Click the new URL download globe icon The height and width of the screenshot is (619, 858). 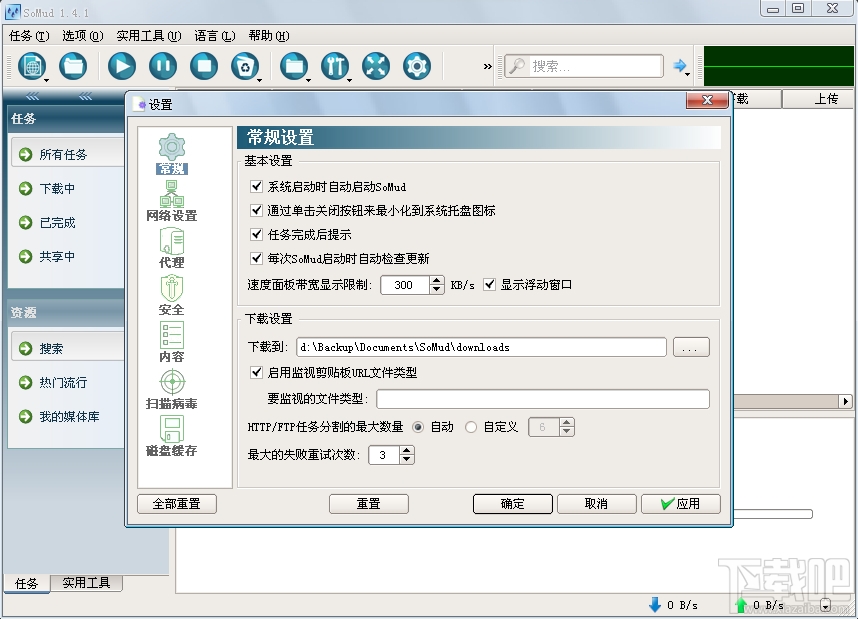click(32, 66)
